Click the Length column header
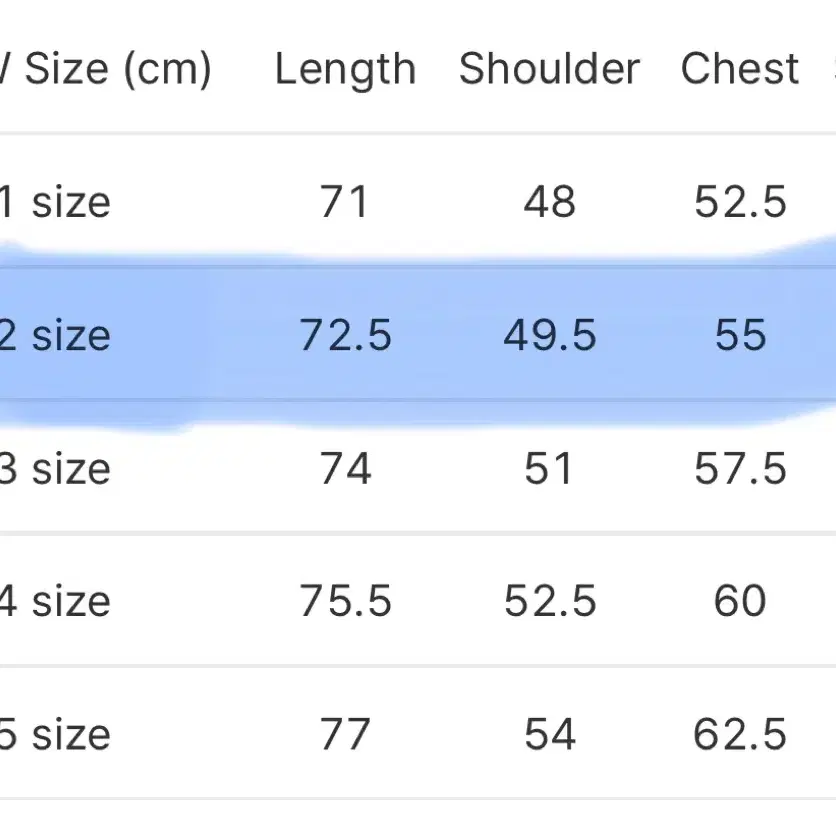Image resolution: width=836 pixels, height=836 pixels. tap(345, 70)
